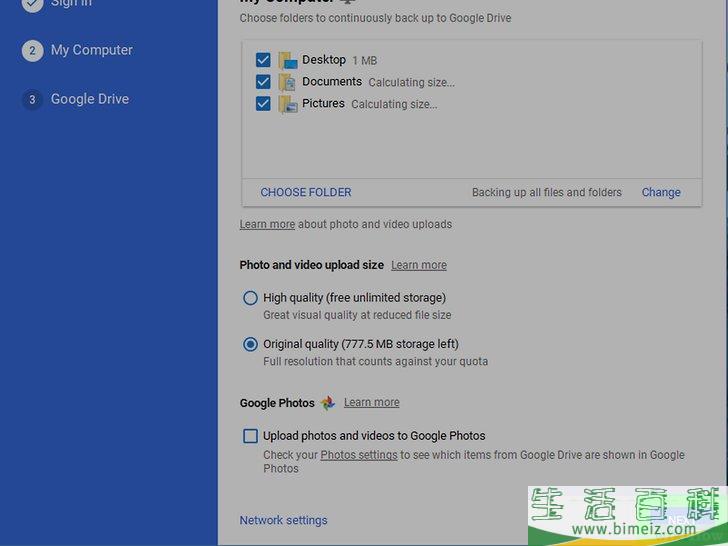The image size is (728, 546).
Task: Open Learn more about photo and video uploads
Action: coord(267,224)
